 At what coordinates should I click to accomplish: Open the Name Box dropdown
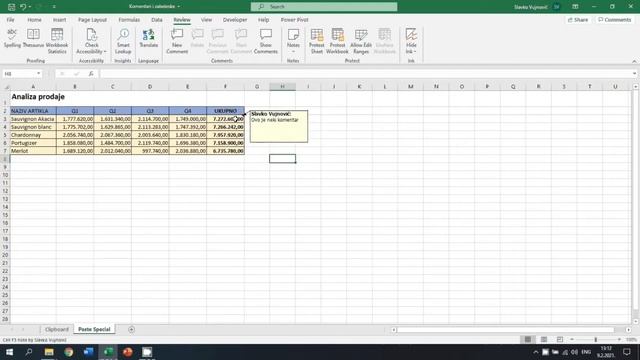click(x=38, y=73)
